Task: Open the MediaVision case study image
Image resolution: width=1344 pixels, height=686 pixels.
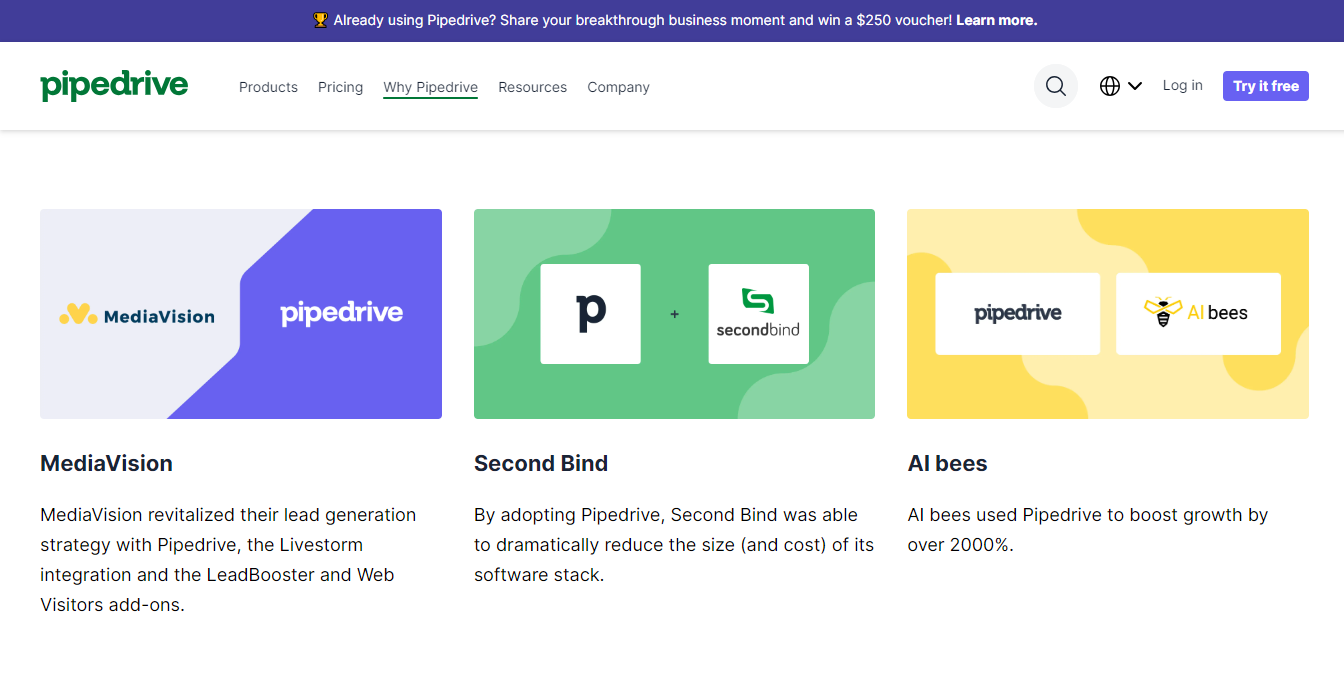Action: (241, 314)
